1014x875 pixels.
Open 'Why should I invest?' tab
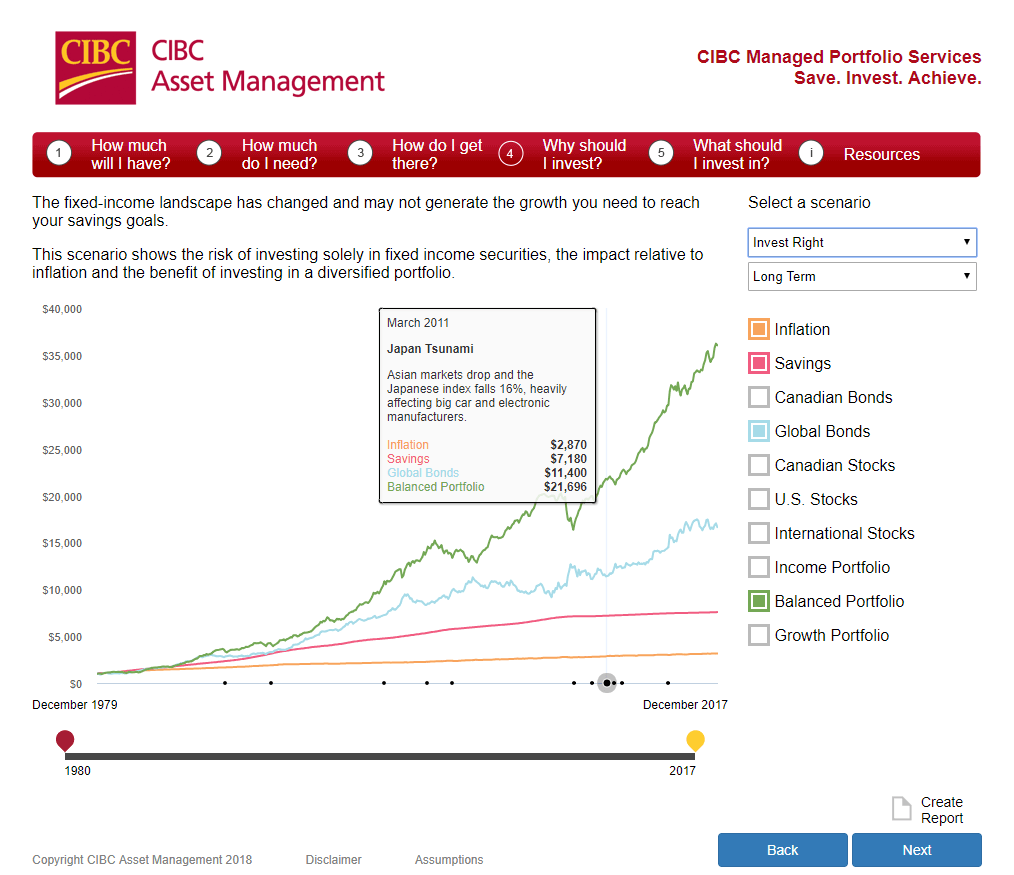pos(585,155)
